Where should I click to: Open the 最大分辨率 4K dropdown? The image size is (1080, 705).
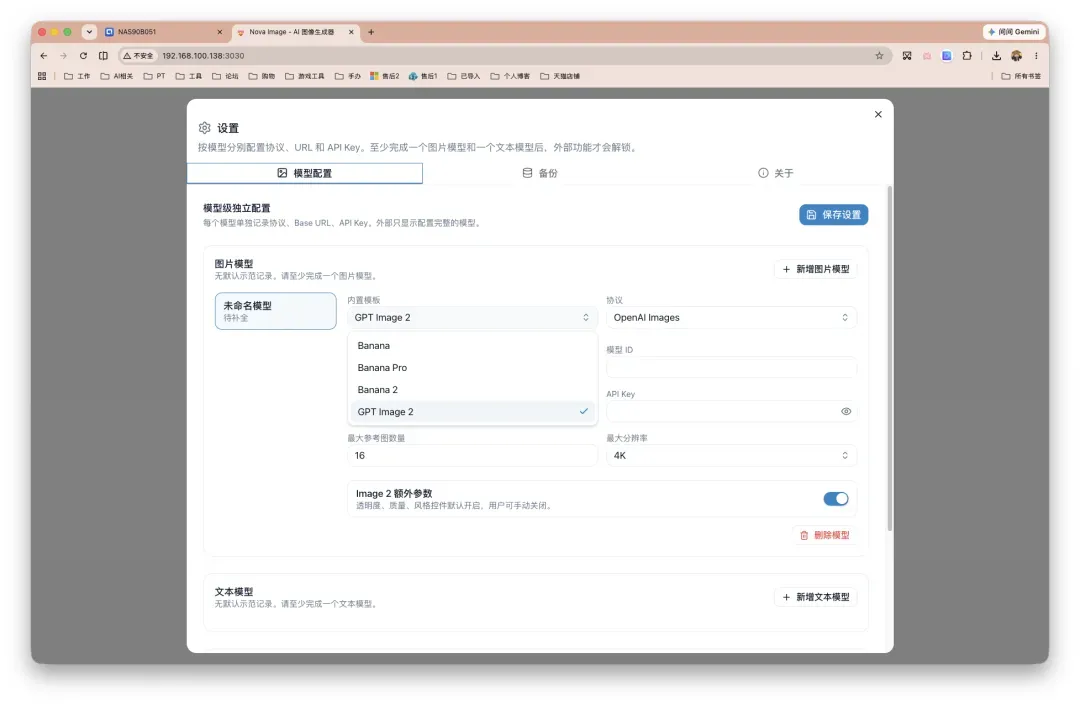click(x=731, y=456)
